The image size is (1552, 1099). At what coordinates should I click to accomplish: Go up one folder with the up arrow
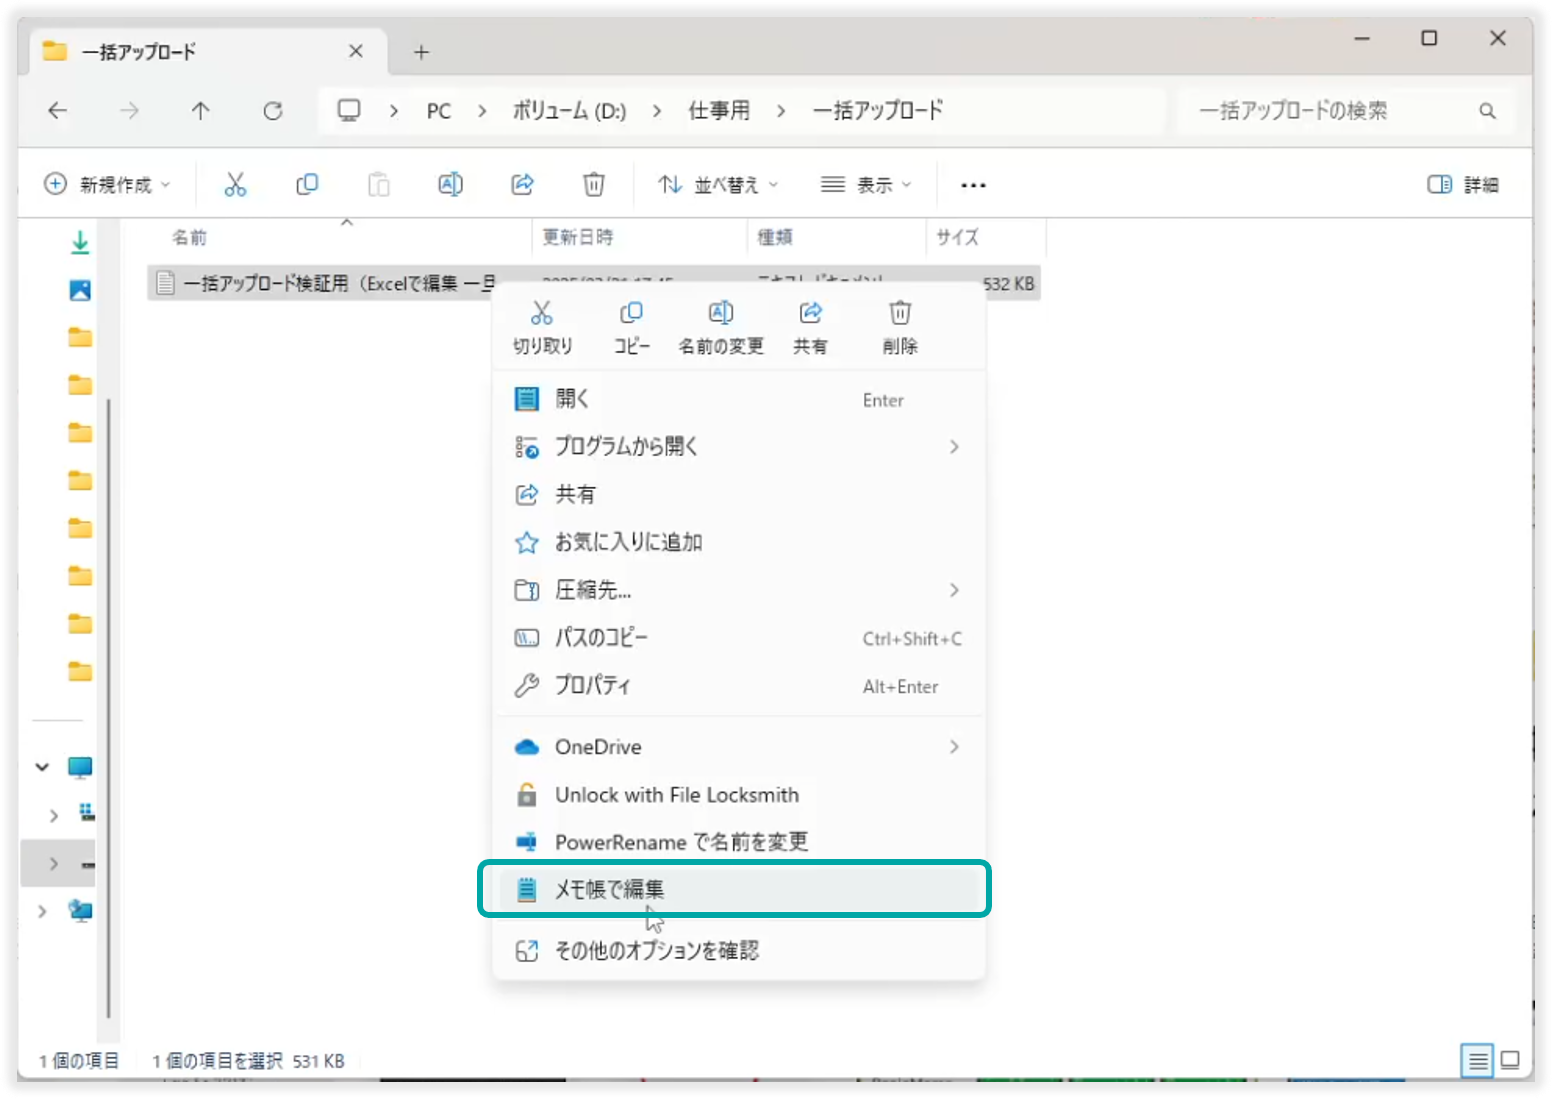pos(201,110)
